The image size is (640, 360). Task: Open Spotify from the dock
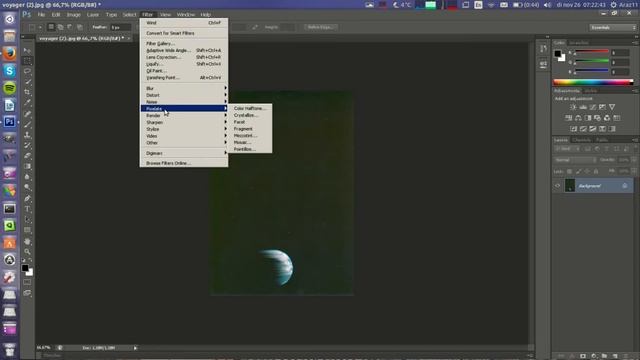click(x=9, y=88)
